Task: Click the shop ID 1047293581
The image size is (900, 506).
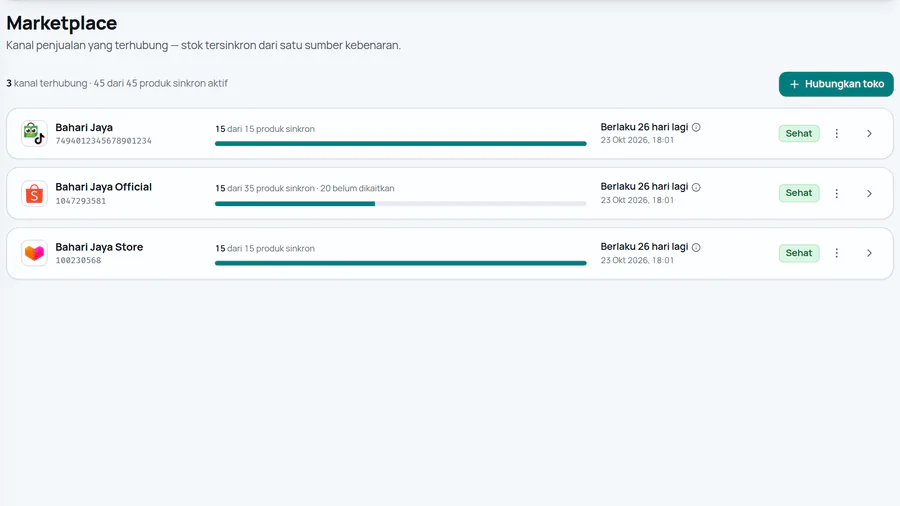Action: pyautogui.click(x=81, y=201)
